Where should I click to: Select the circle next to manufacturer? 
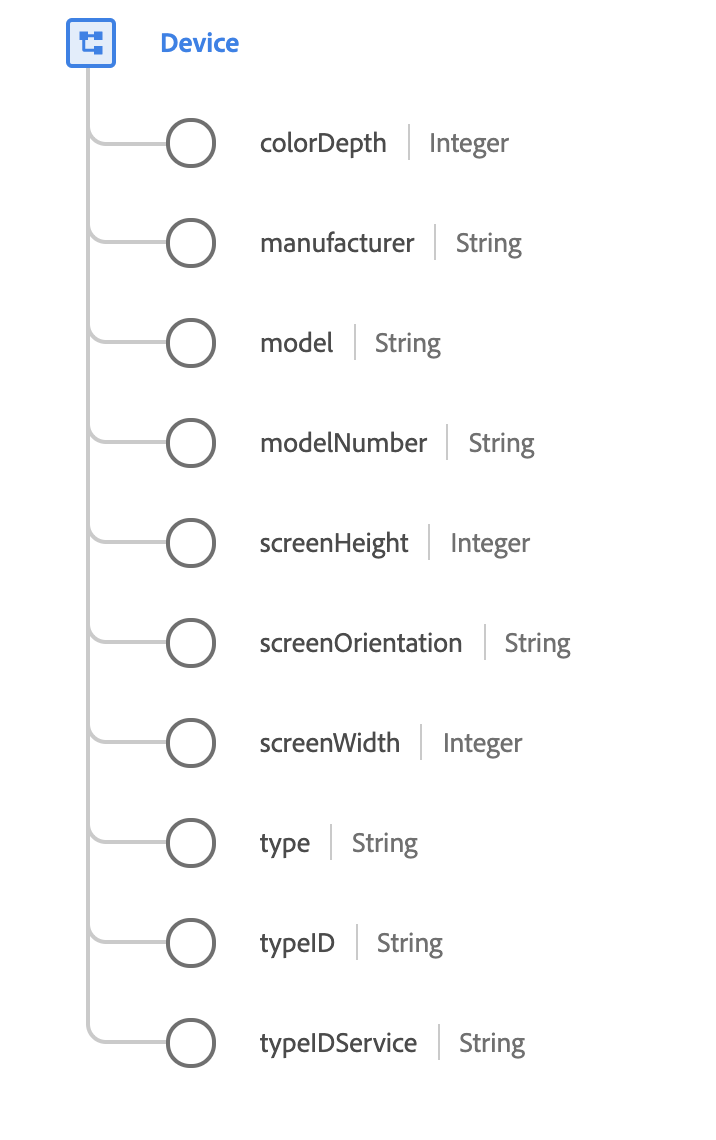click(190, 243)
